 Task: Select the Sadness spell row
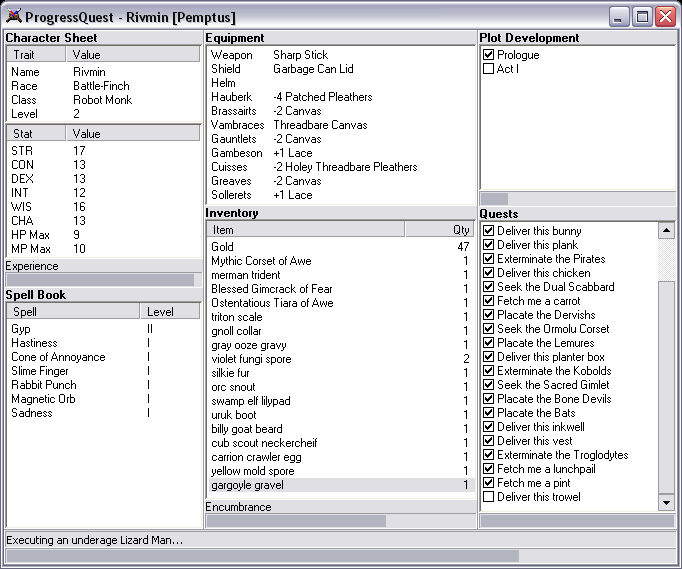coord(104,413)
